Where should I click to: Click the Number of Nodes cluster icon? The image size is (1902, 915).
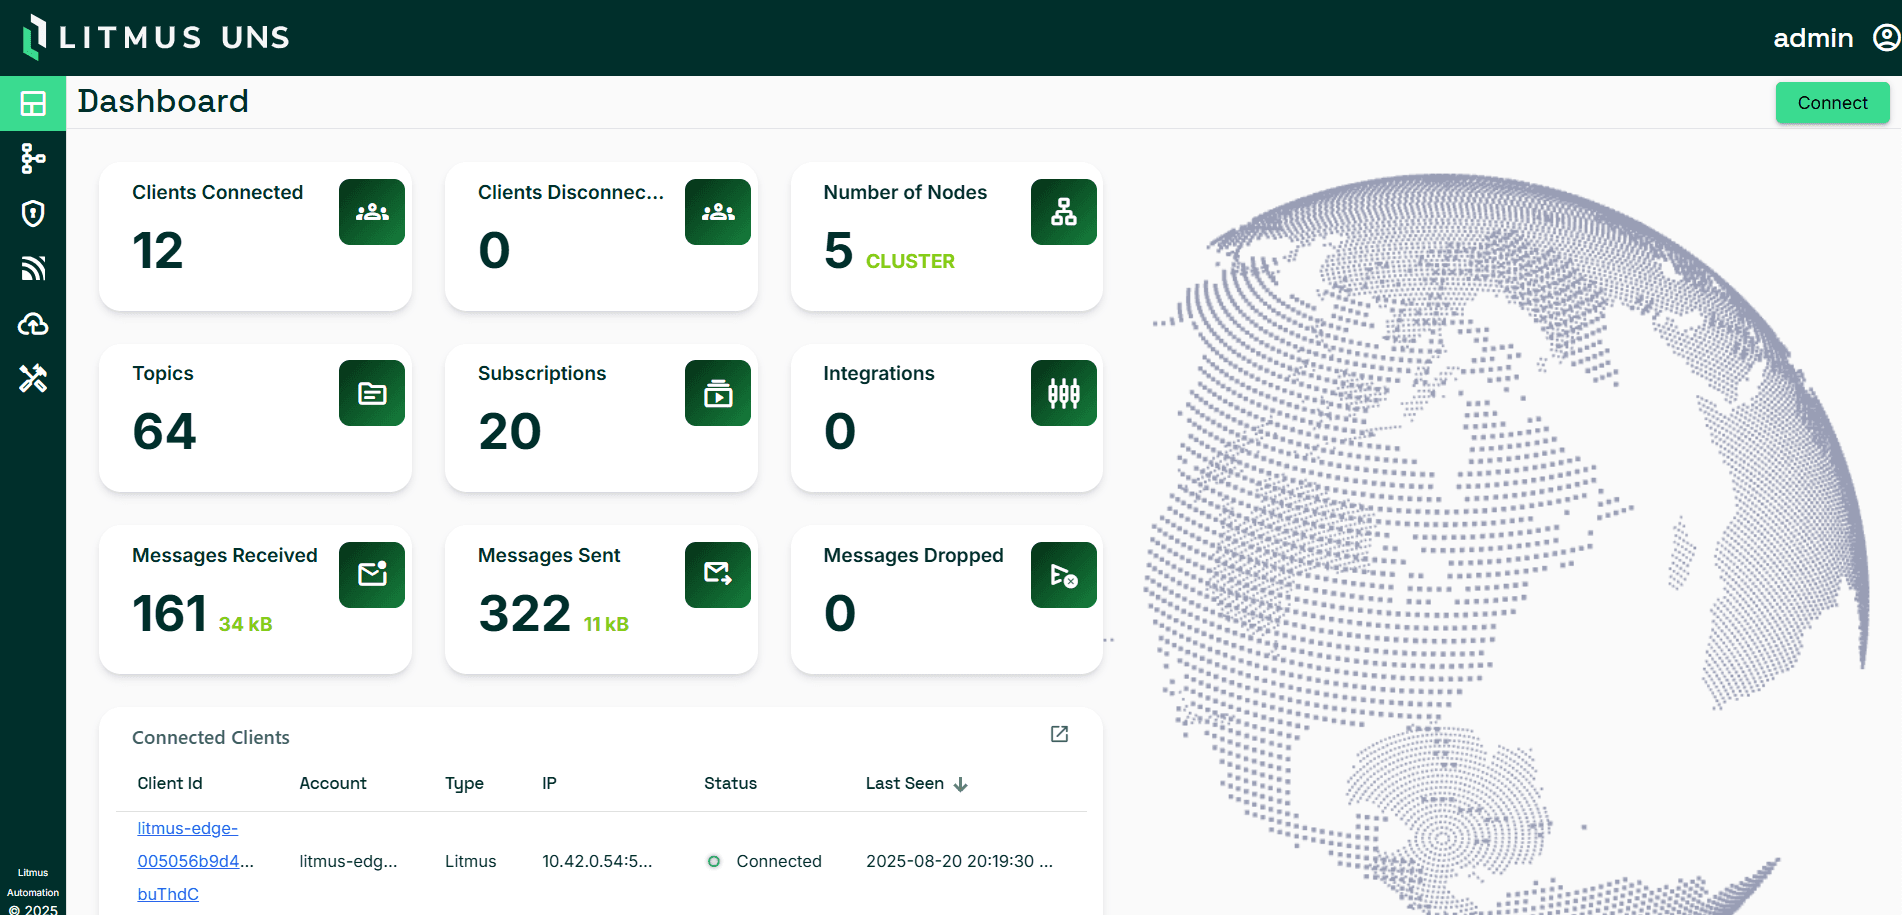pyautogui.click(x=1063, y=211)
